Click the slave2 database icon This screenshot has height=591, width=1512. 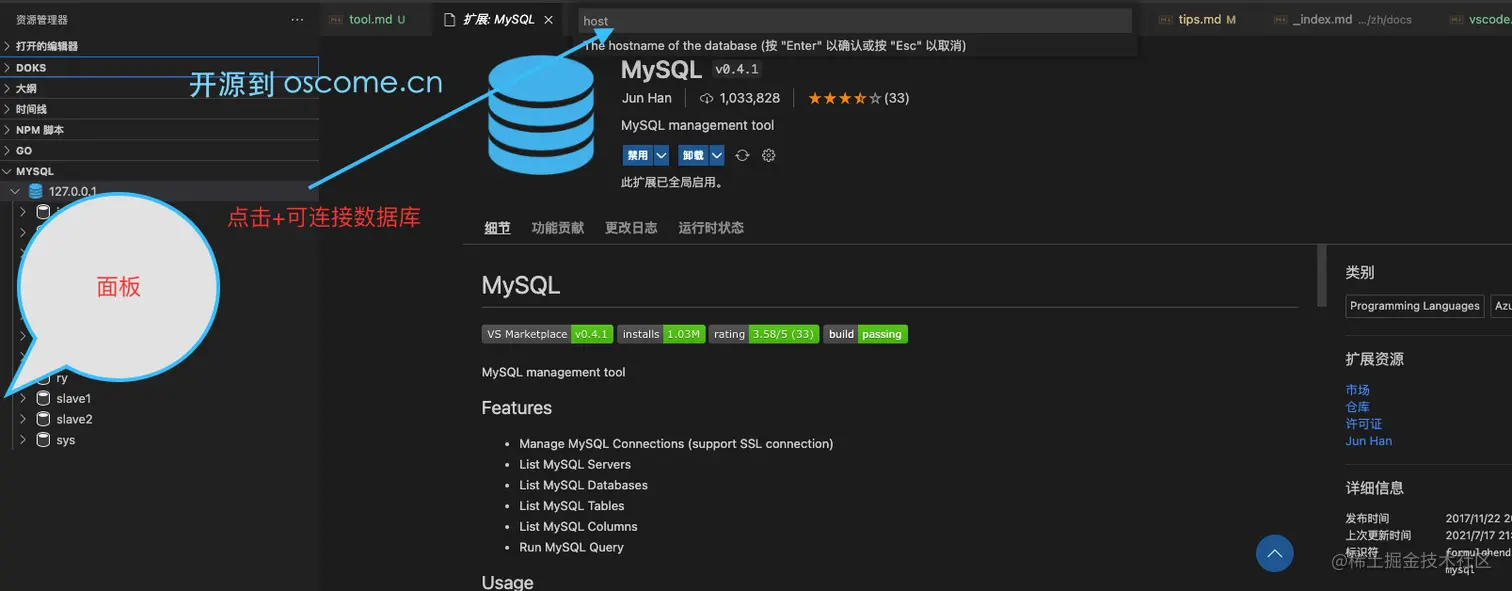click(x=43, y=419)
